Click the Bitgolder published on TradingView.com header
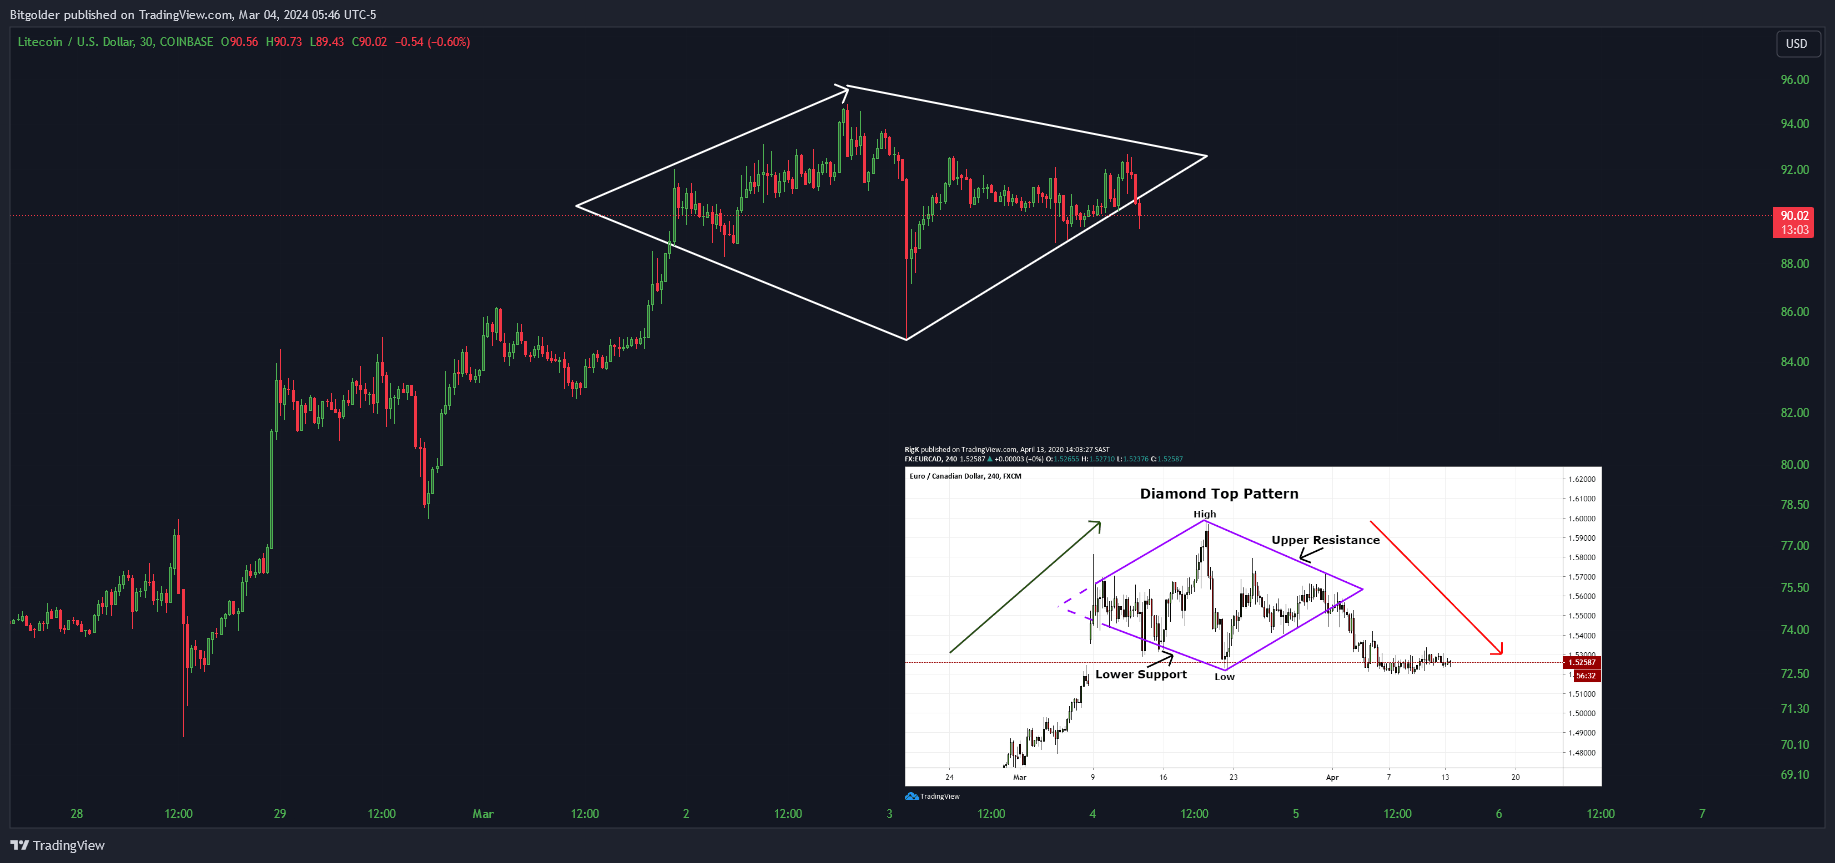Image resolution: width=1835 pixels, height=863 pixels. 193,15
